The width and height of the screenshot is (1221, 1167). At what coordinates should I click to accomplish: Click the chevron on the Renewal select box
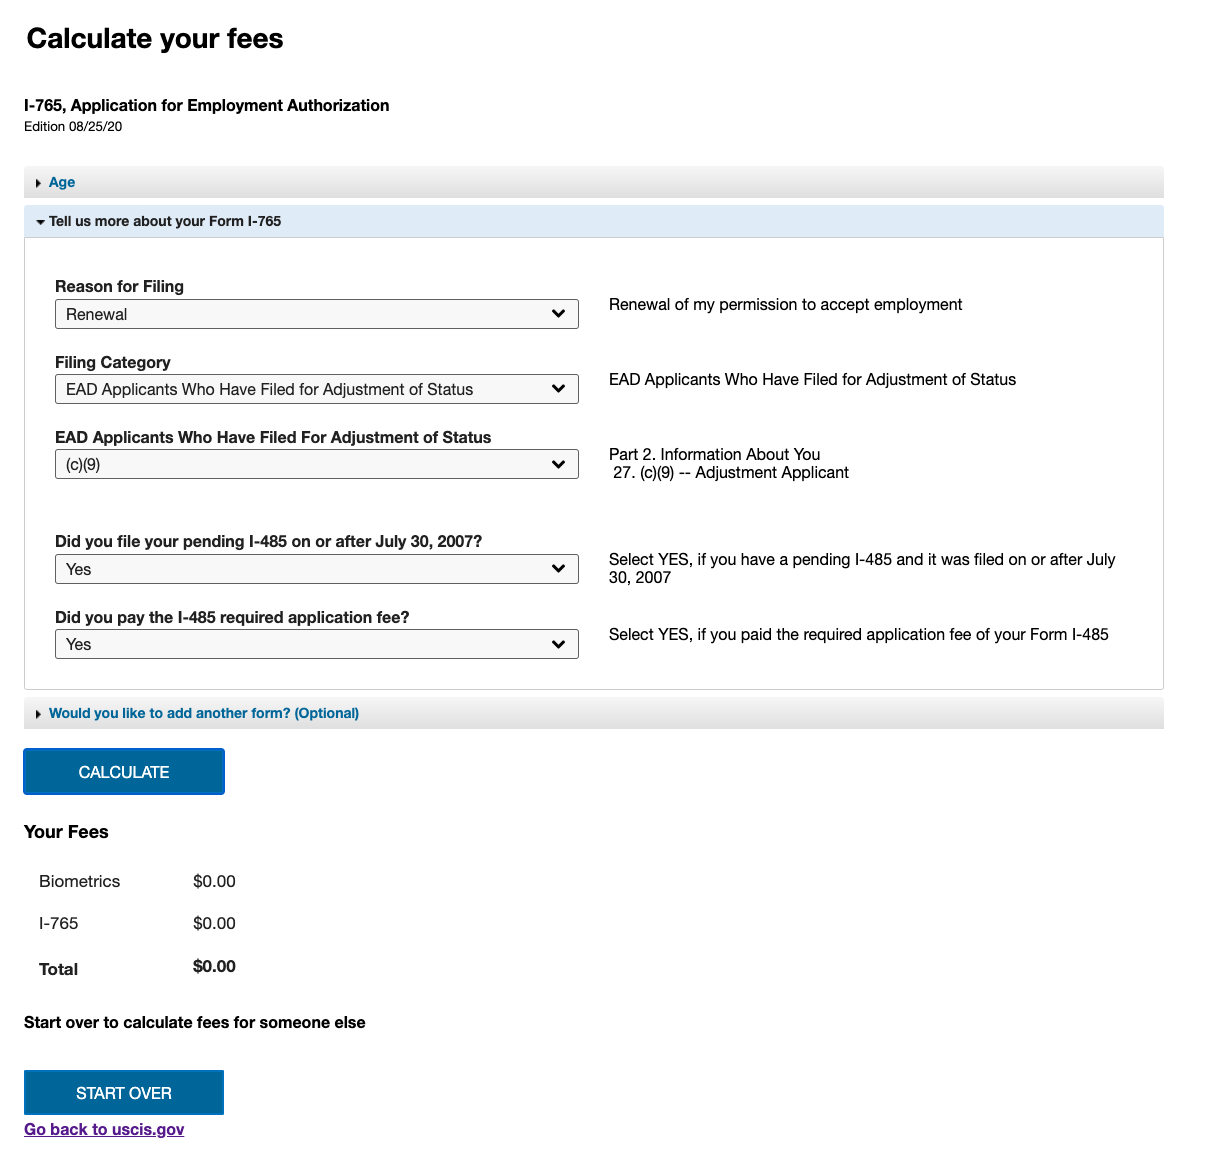(x=559, y=314)
